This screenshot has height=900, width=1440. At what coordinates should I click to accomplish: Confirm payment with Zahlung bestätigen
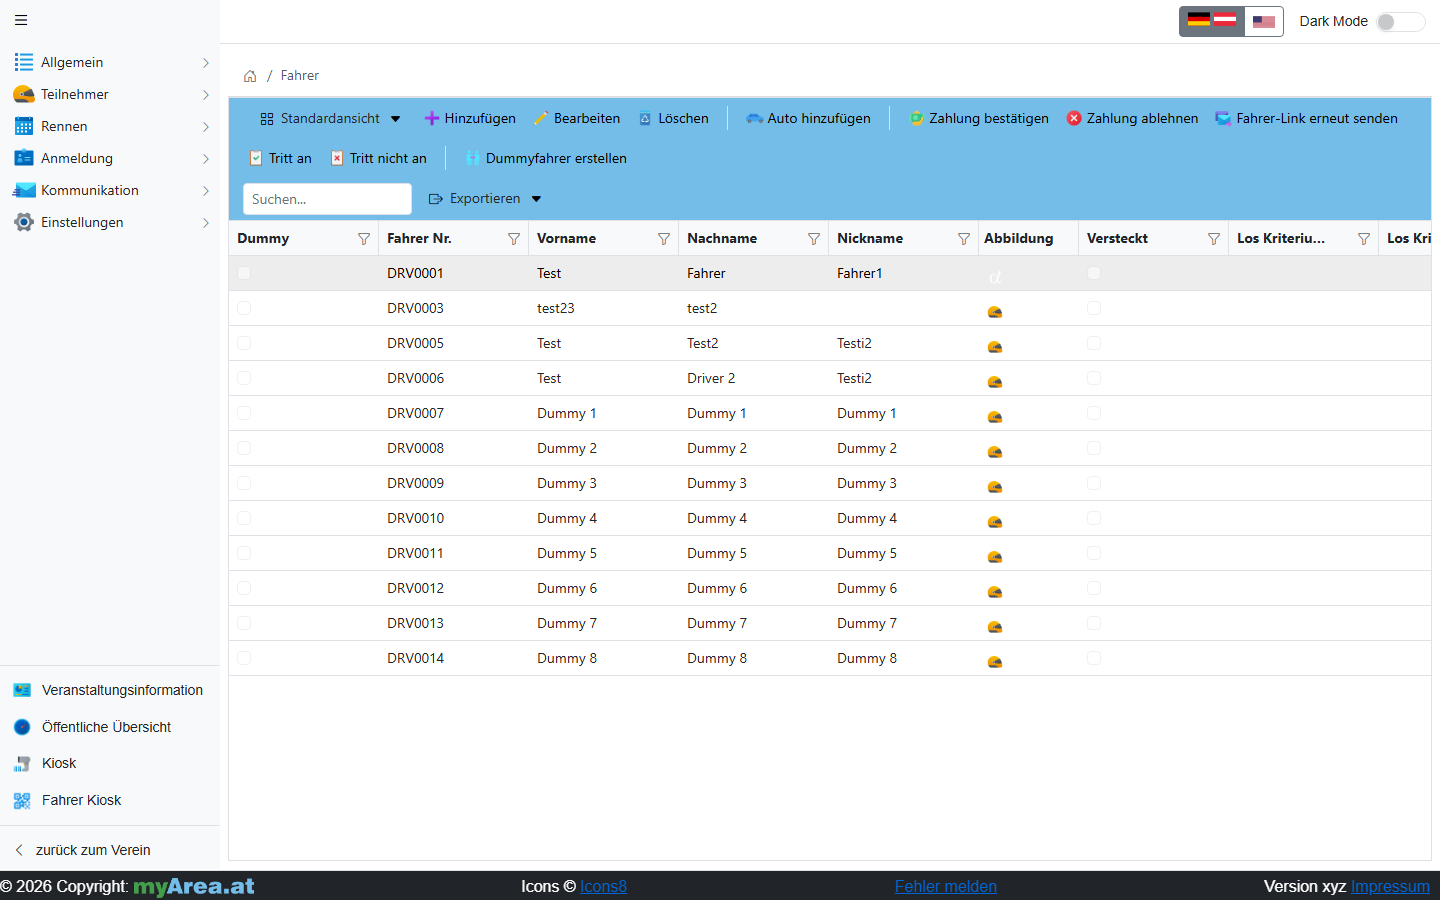[x=979, y=118]
